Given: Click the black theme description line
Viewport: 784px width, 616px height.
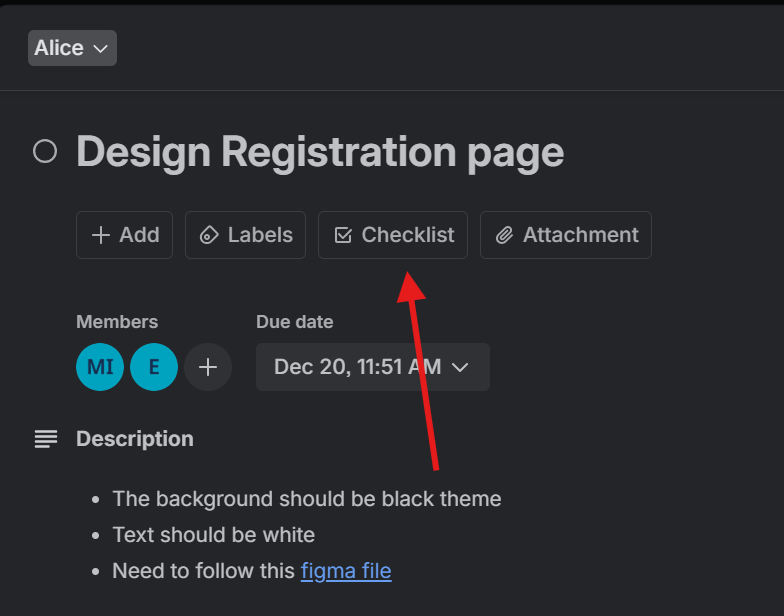Looking at the screenshot, I should click(x=306, y=499).
